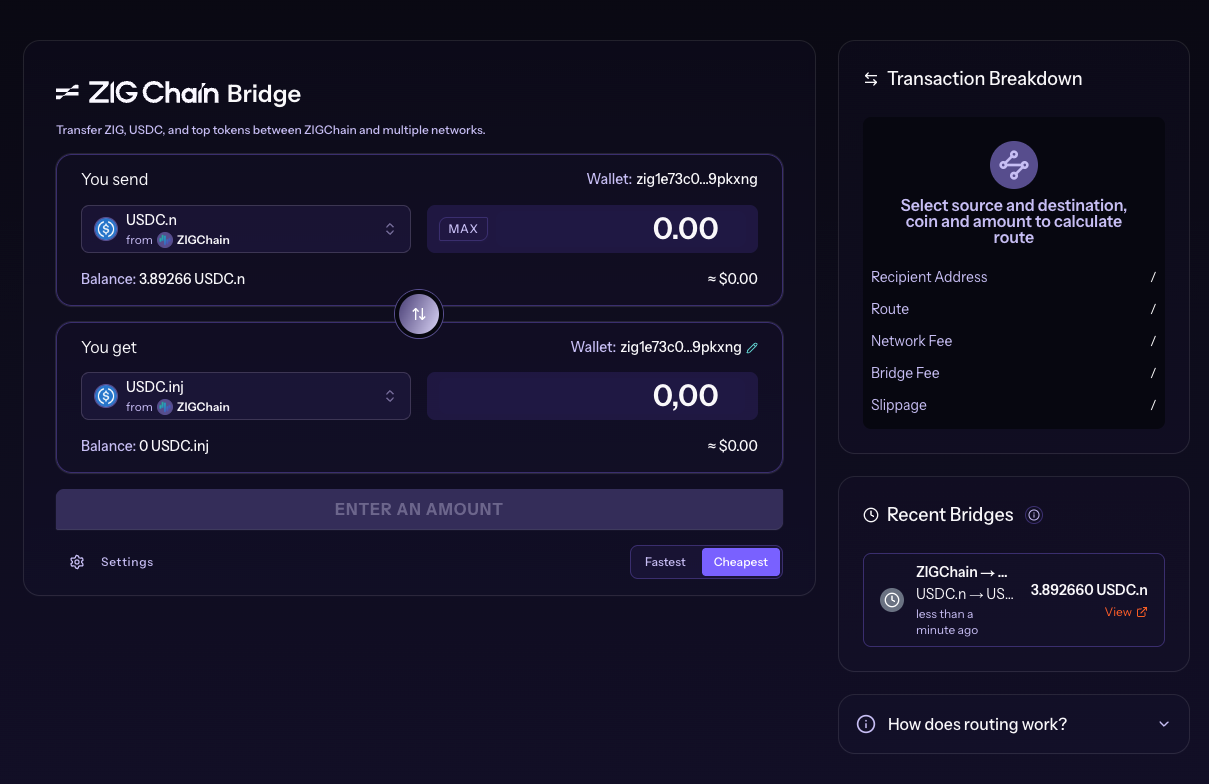Click the chevron arrows on USDC.inj selector
Viewport: 1209px width, 784px height.
tap(390, 396)
